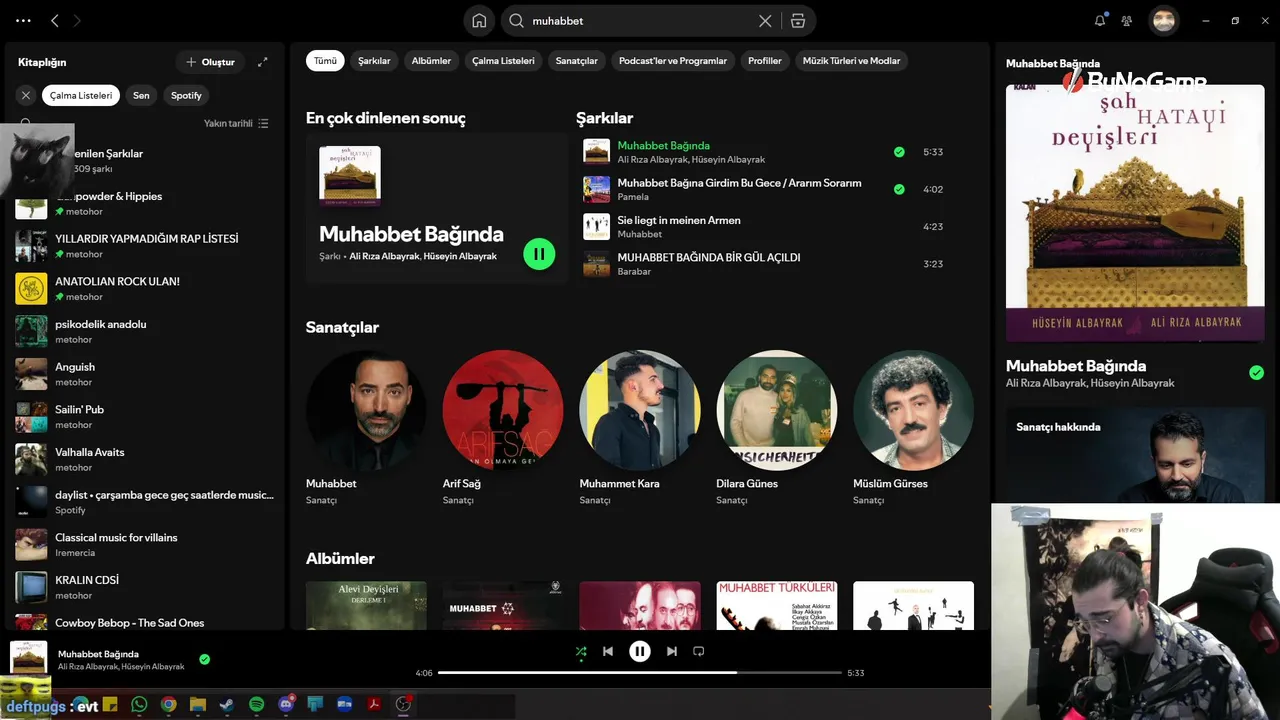Open Steam from the taskbar

pyautogui.click(x=227, y=704)
